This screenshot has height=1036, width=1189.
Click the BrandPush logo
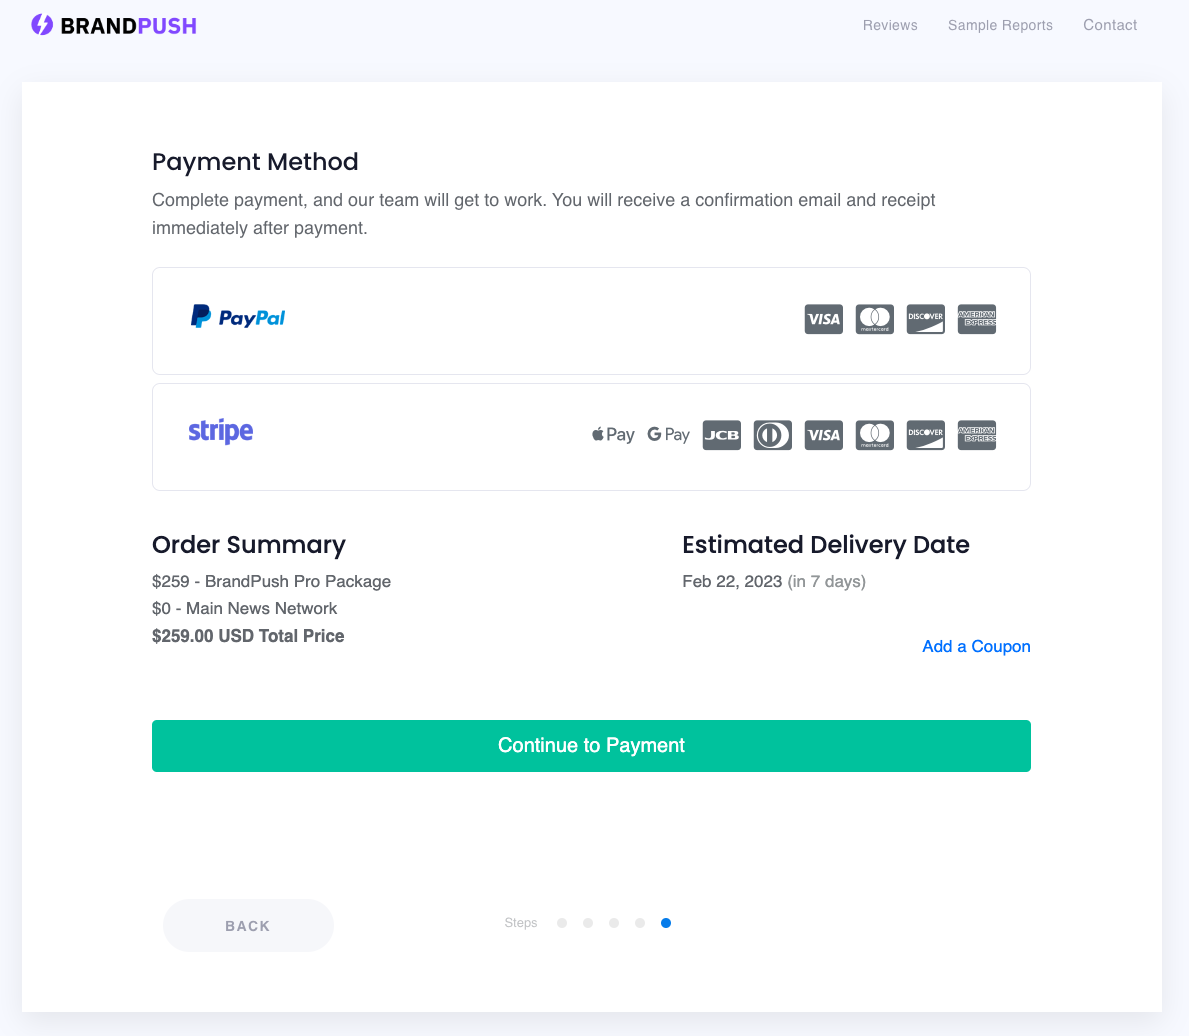pyautogui.click(x=114, y=26)
